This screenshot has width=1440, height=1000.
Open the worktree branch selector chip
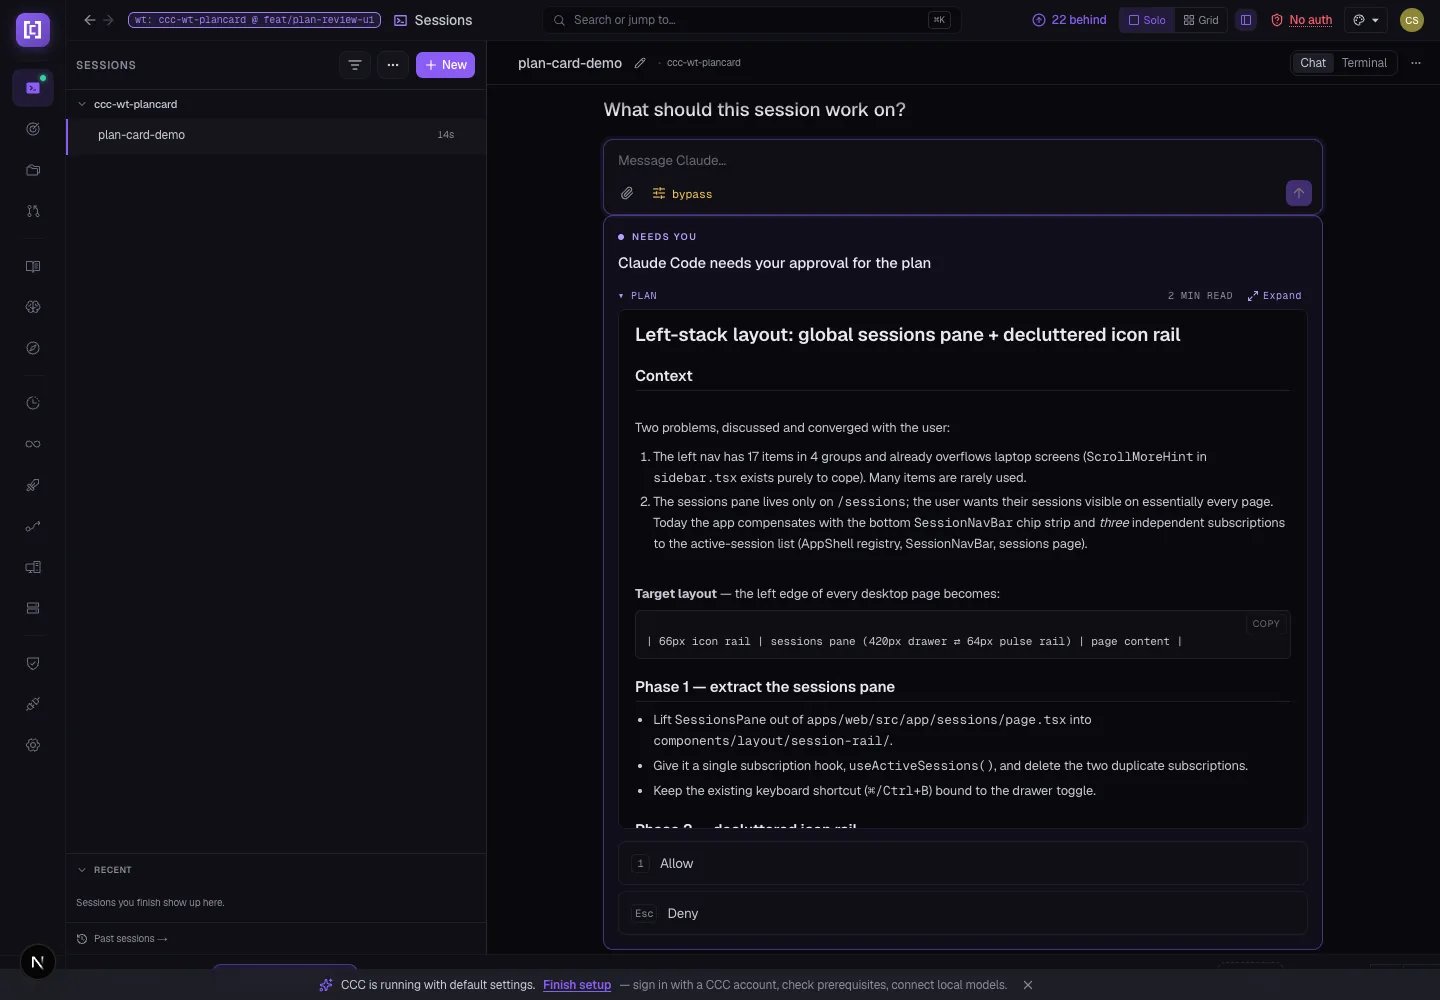click(254, 20)
